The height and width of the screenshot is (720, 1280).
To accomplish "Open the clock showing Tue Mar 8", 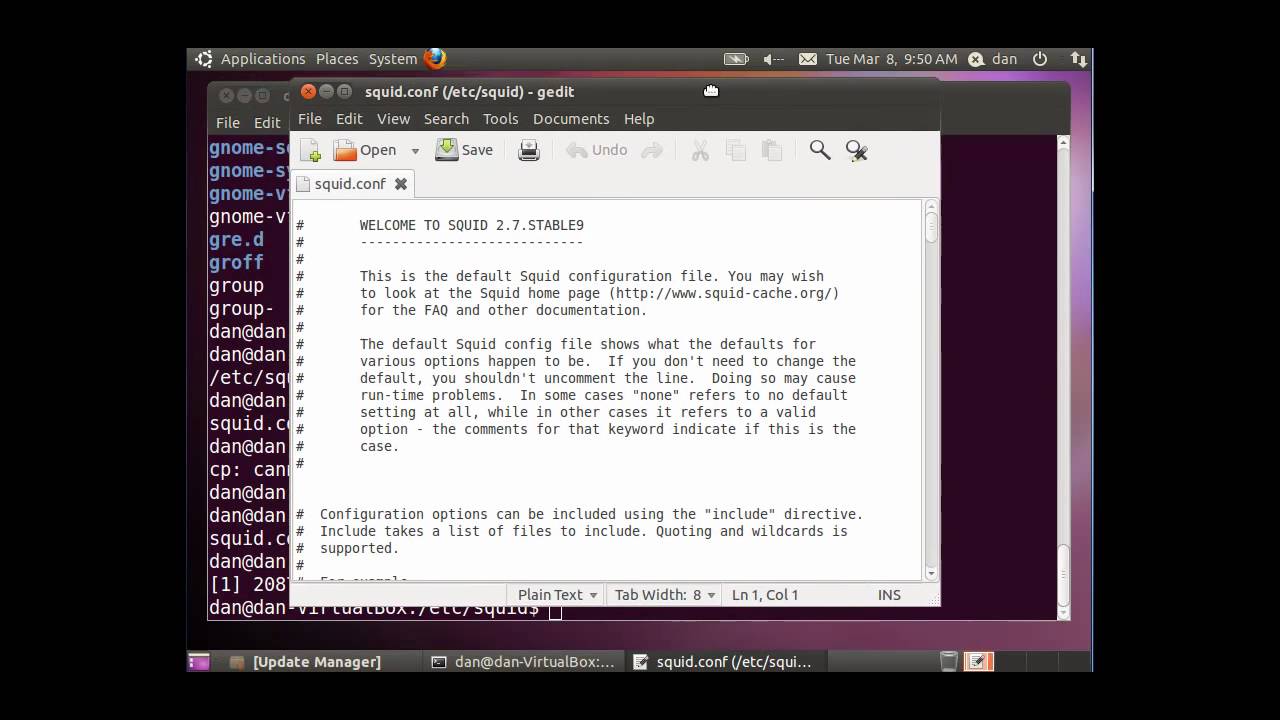I will 892,59.
